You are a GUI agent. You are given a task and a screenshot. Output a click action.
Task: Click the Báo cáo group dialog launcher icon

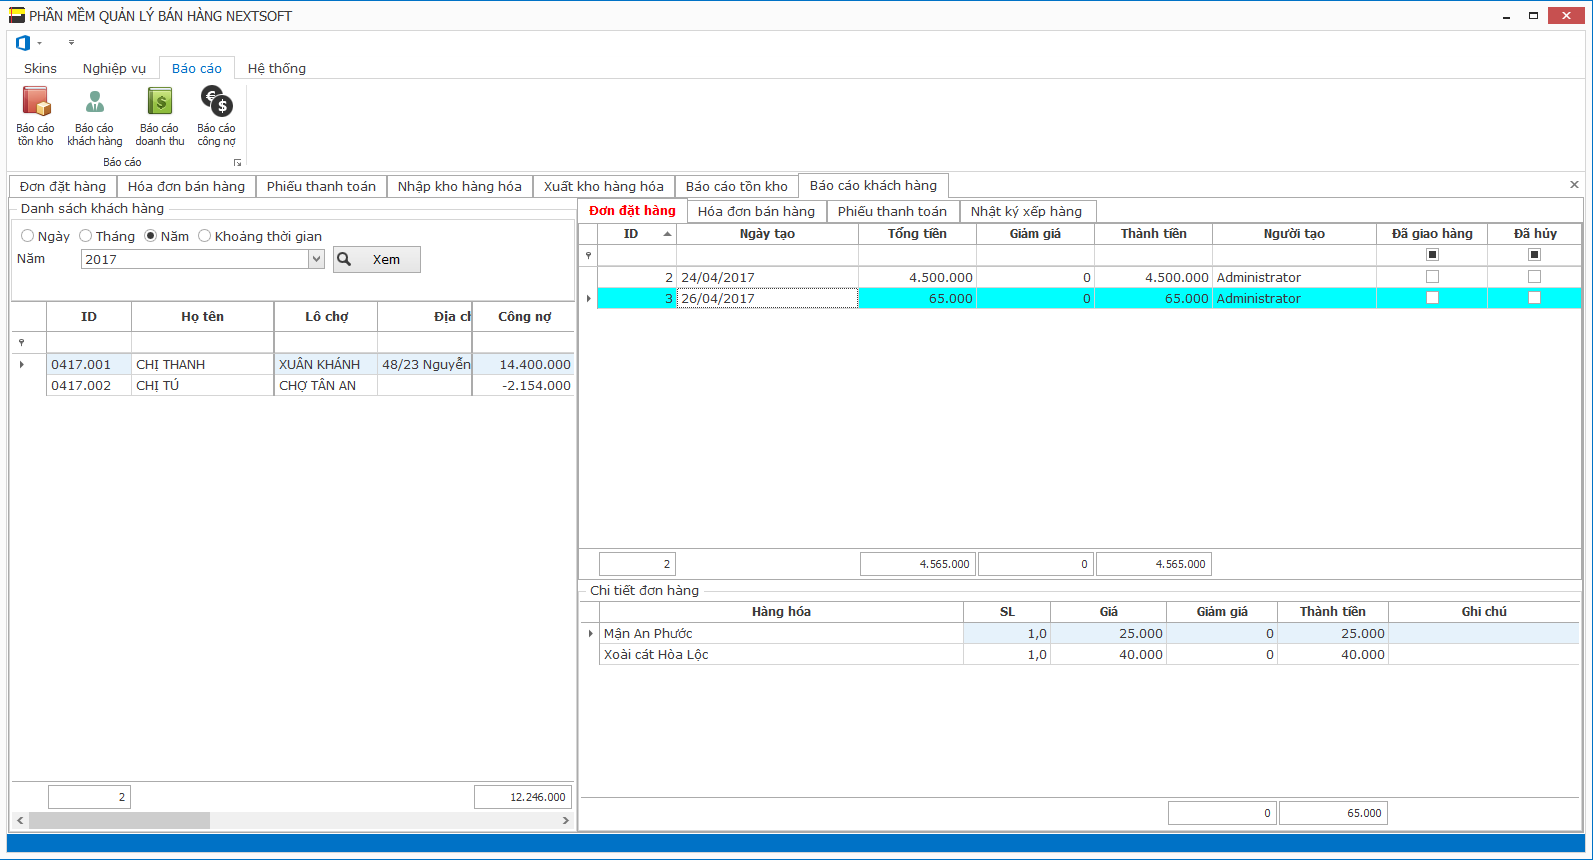pos(237,162)
